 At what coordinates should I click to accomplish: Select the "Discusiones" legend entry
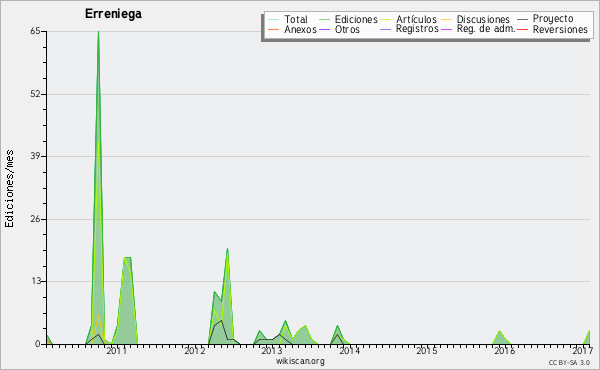(483, 19)
